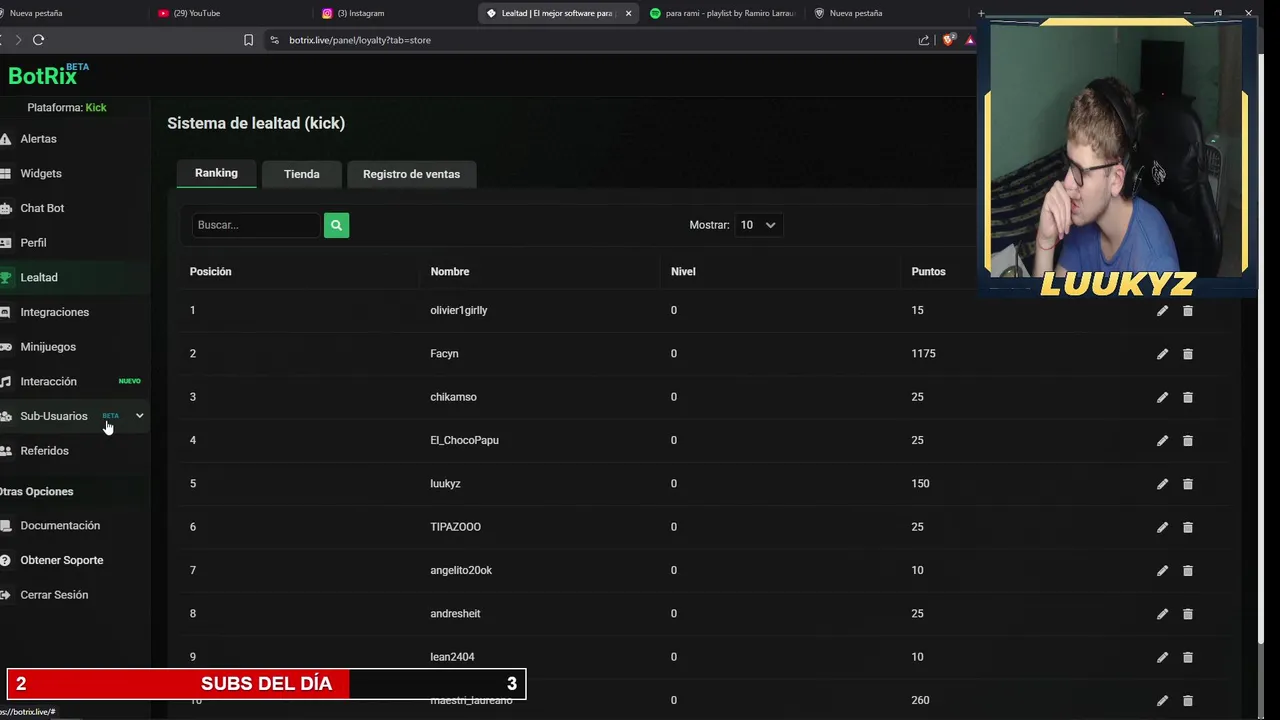This screenshot has width=1280, height=720.
Task: Switch to the YouTube browser tab
Action: [x=230, y=13]
